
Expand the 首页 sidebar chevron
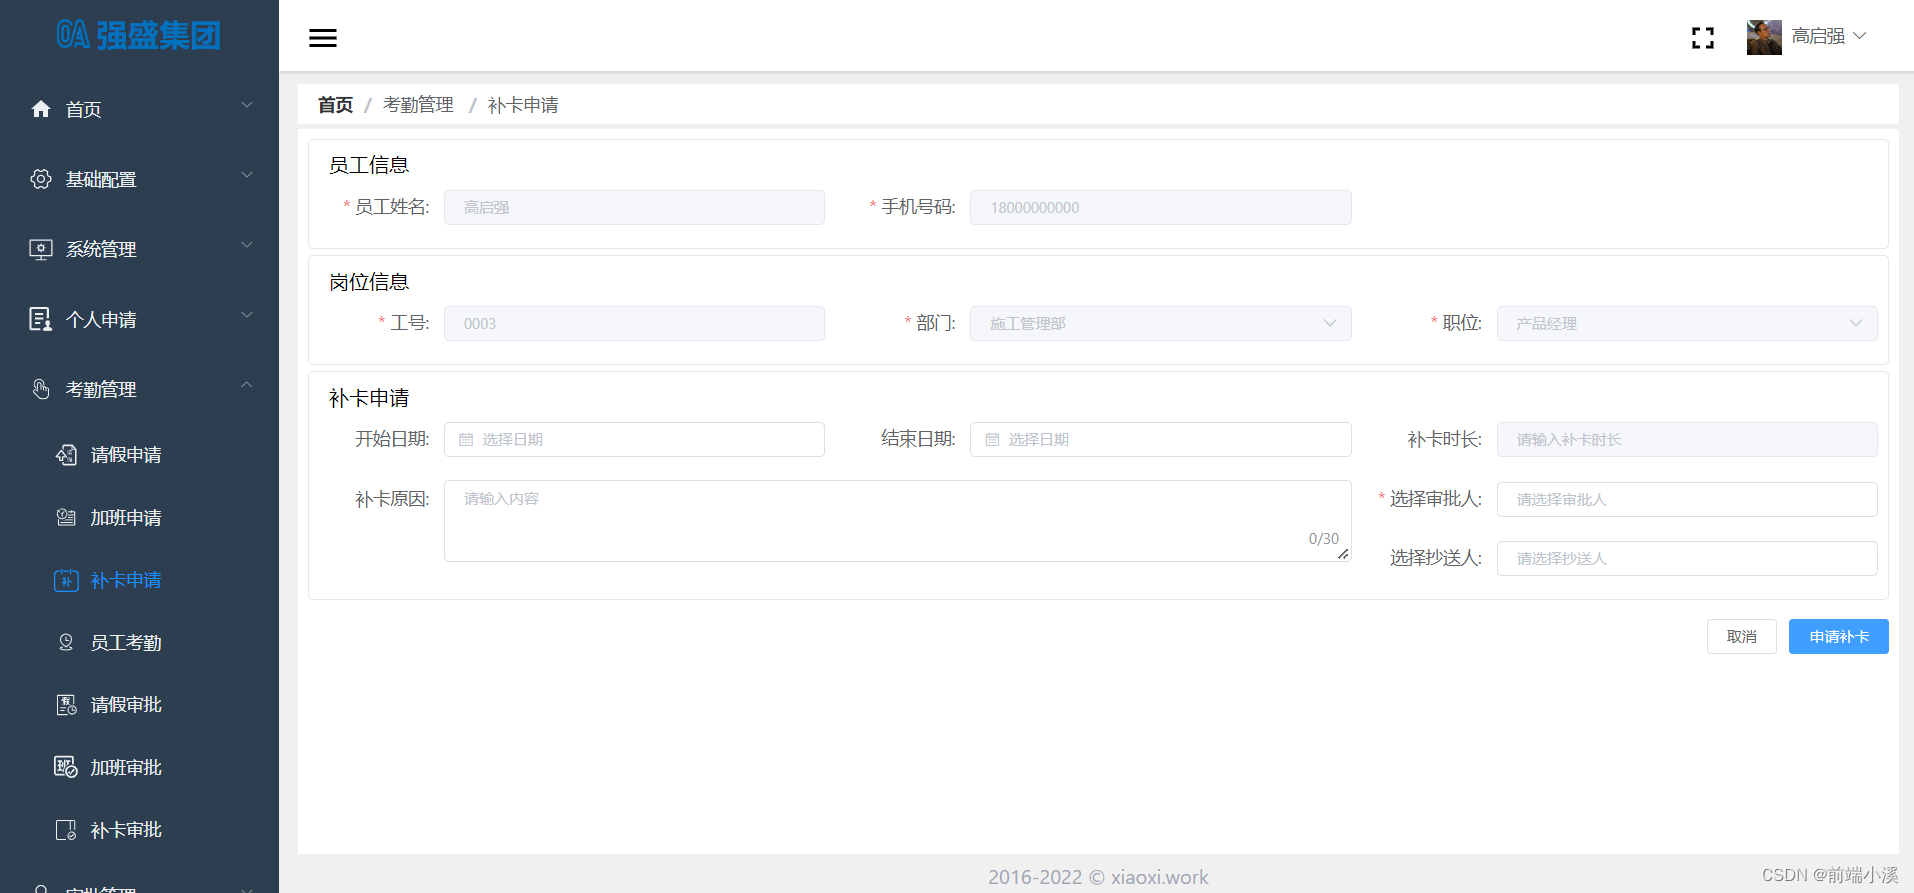(x=247, y=105)
